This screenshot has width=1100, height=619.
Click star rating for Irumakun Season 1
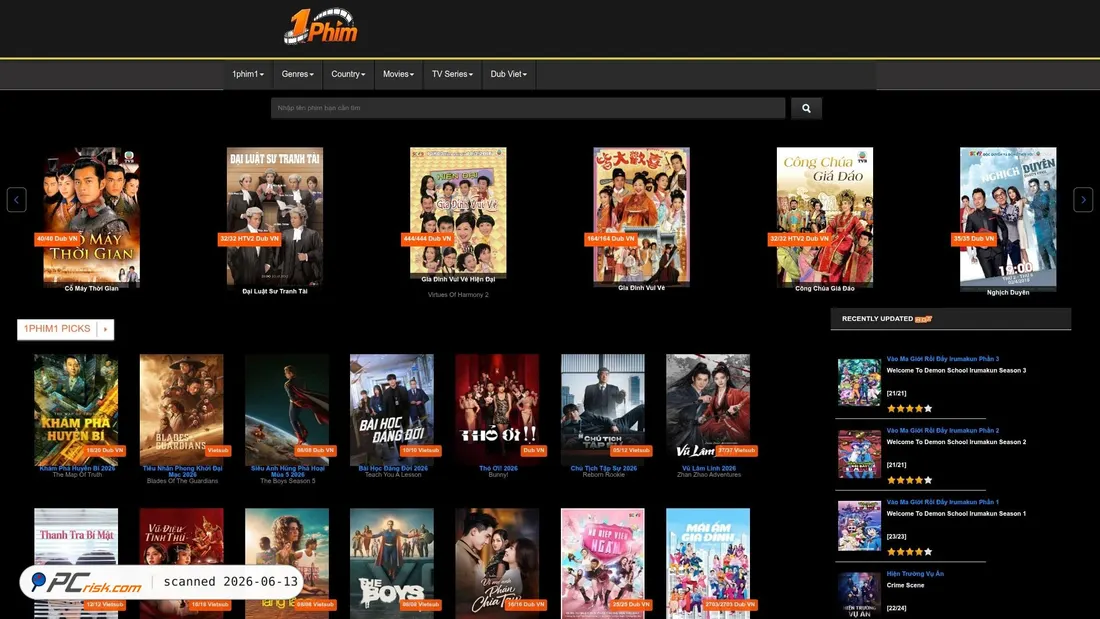tap(909, 552)
